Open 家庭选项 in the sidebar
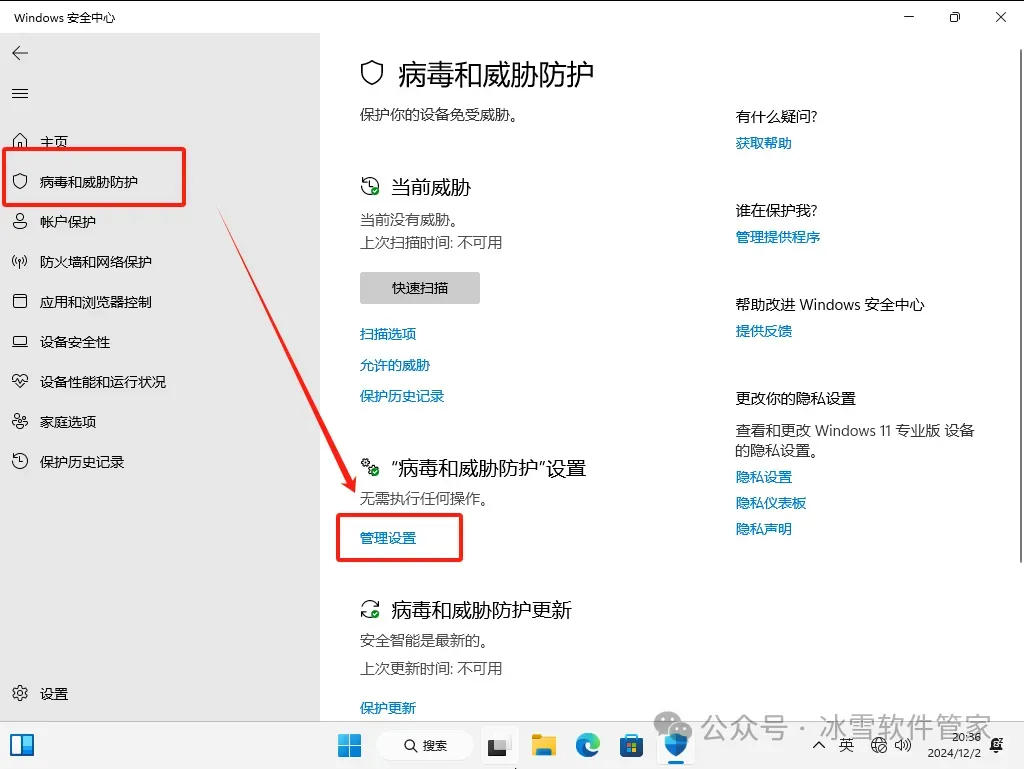Viewport: 1024px width, 769px height. pyautogui.click(x=68, y=422)
